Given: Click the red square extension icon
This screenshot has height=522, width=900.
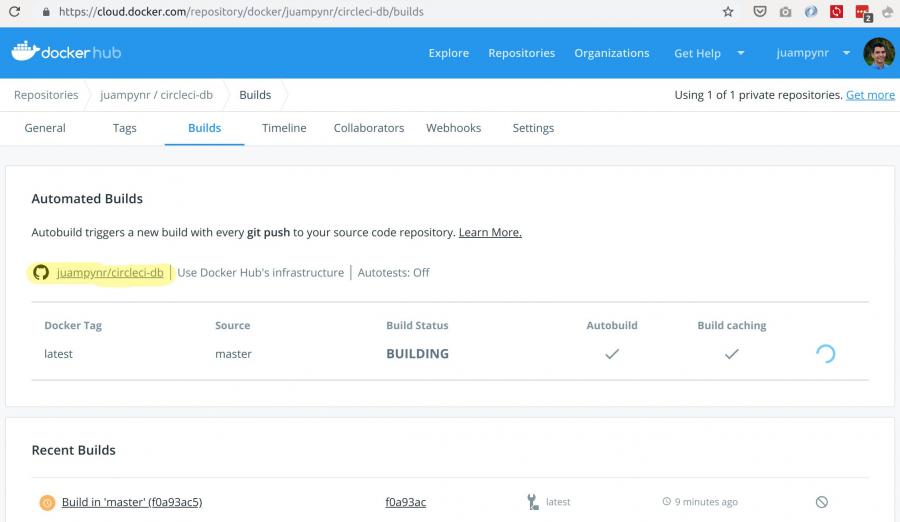Looking at the screenshot, I should [836, 11].
